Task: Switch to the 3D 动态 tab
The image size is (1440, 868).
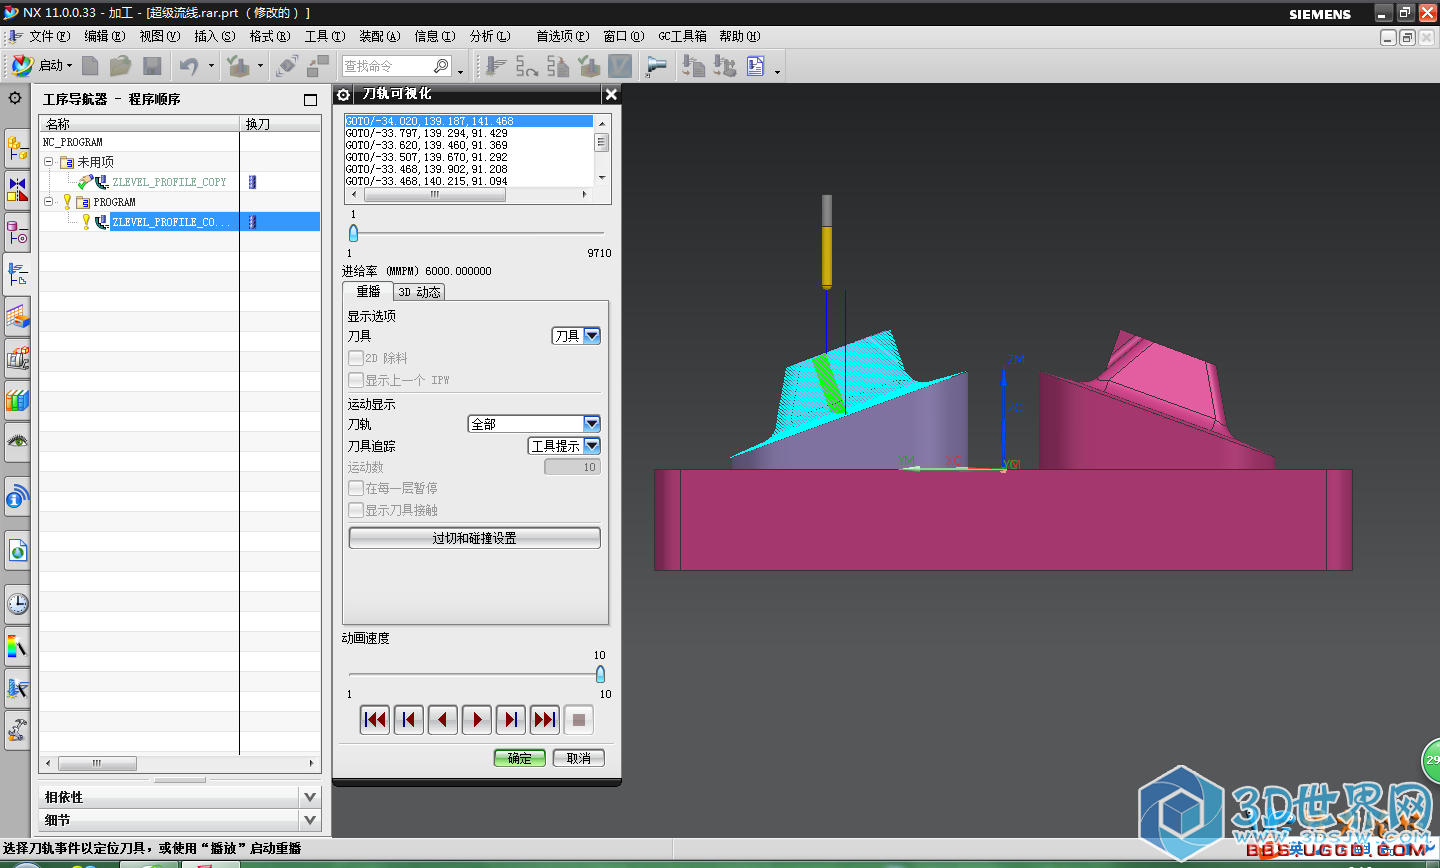Action: [x=419, y=292]
